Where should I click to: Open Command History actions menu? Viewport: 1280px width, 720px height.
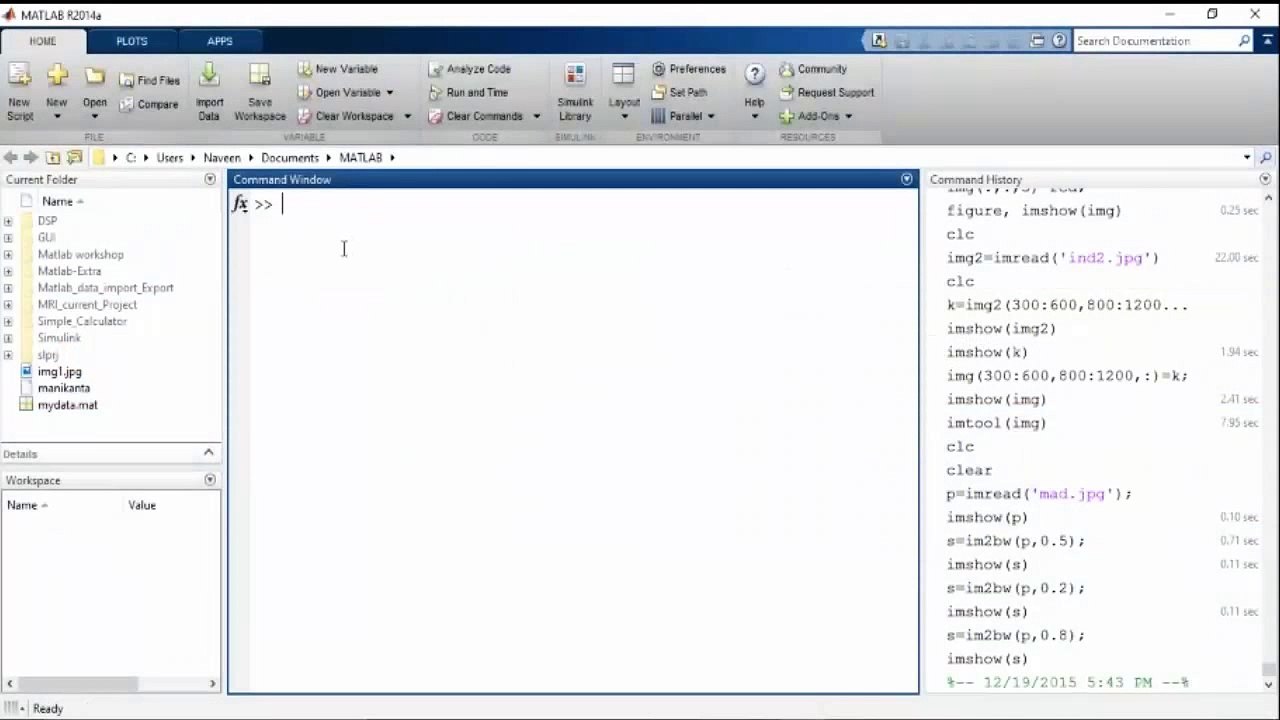pos(1266,179)
